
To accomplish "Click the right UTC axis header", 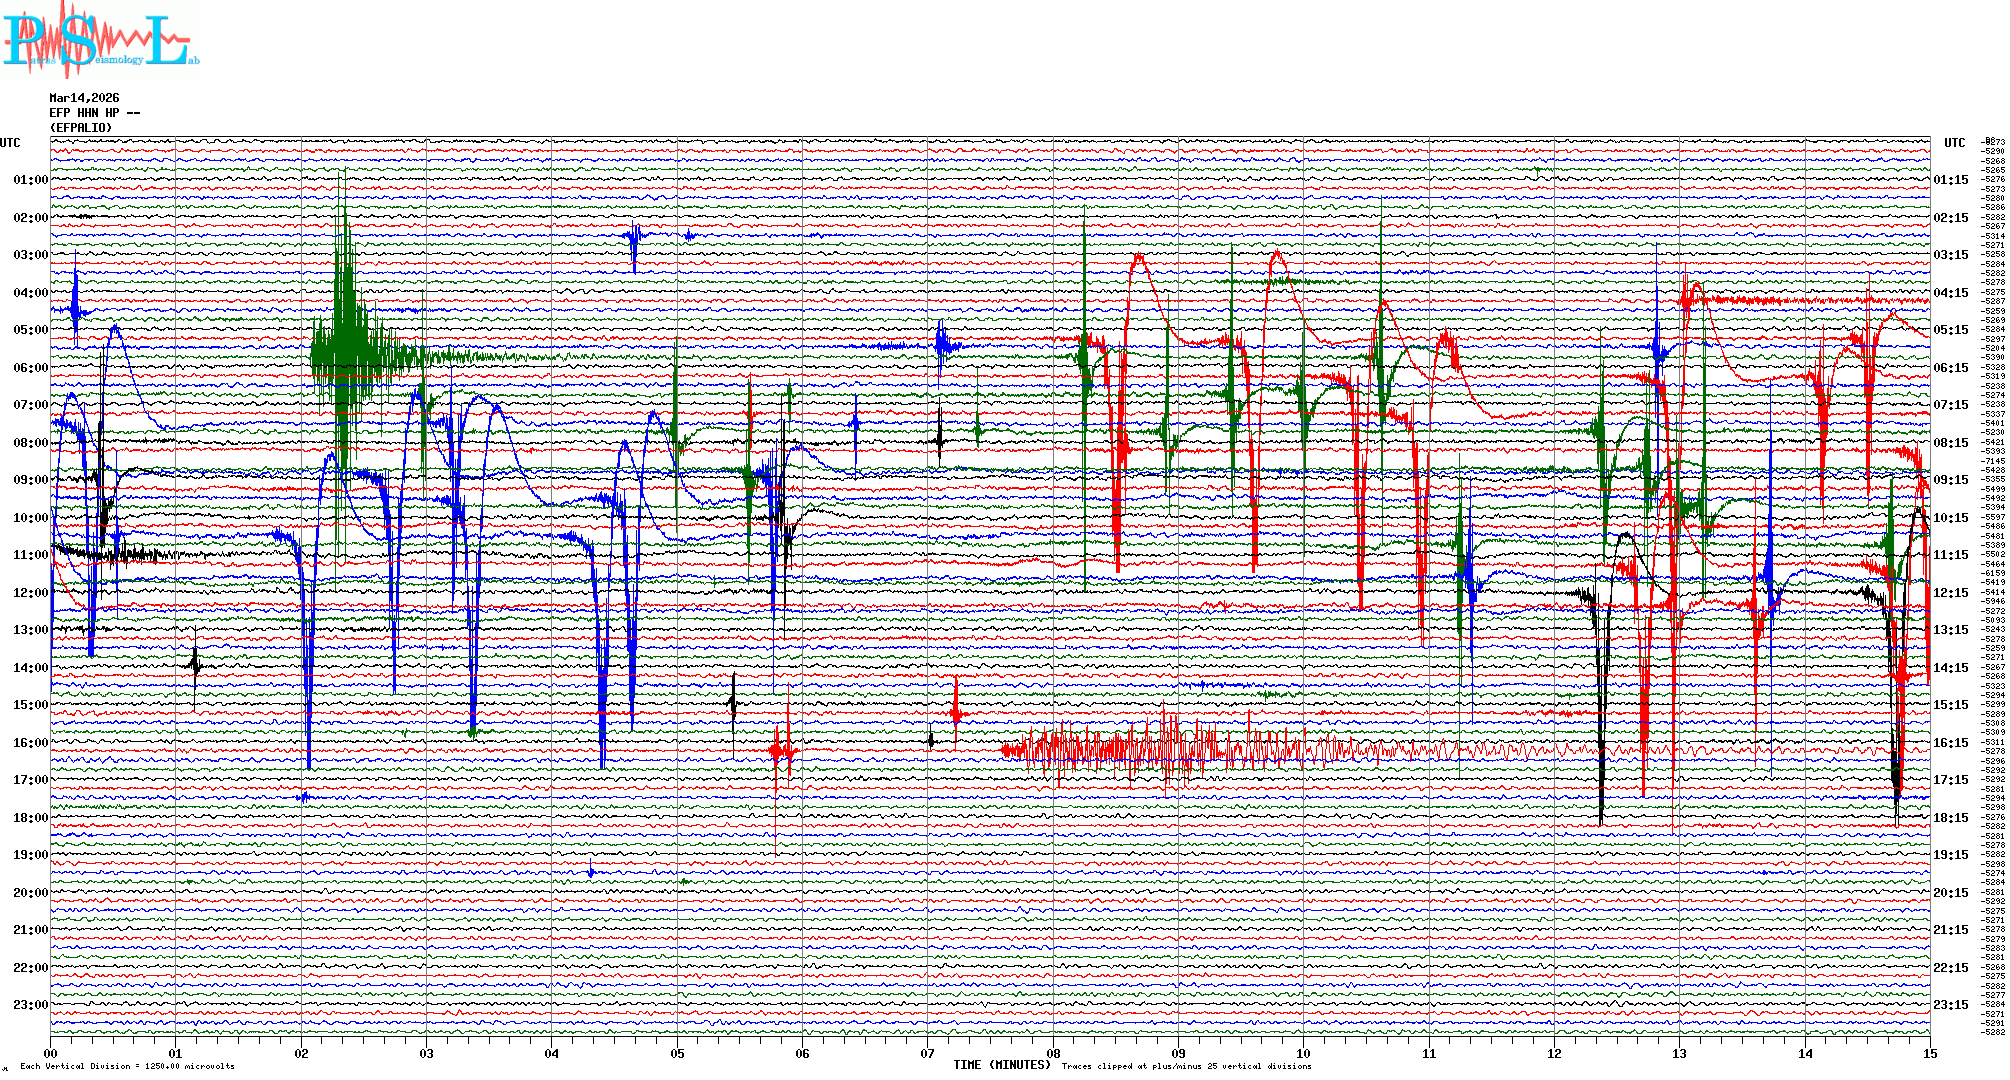I will (1954, 143).
